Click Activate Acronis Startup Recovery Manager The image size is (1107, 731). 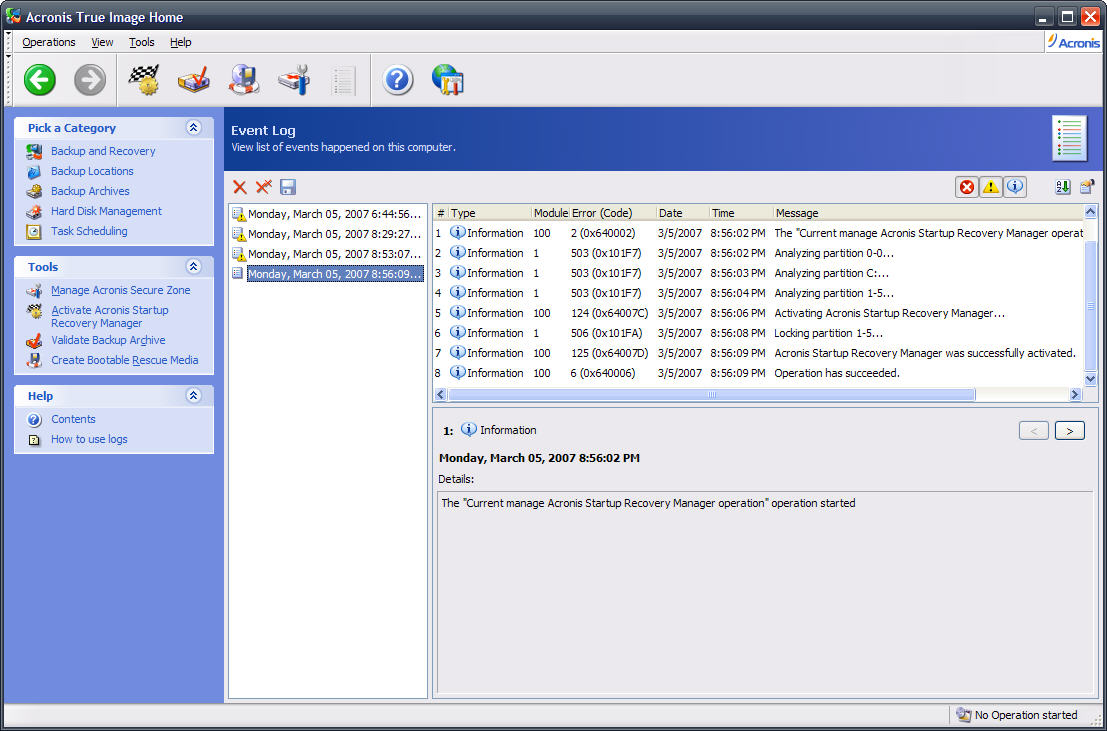pyautogui.click(x=109, y=316)
